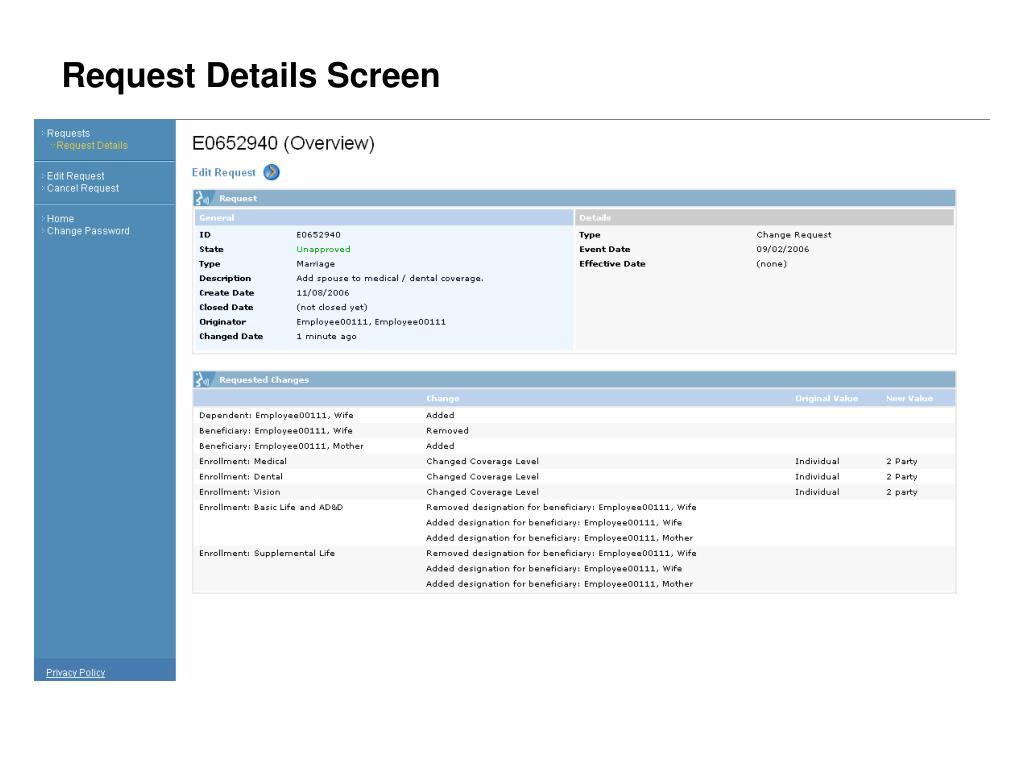Image resolution: width=1024 pixels, height=768 pixels.
Task: Choose Edit Request in the left sidebar
Action: click(75, 176)
